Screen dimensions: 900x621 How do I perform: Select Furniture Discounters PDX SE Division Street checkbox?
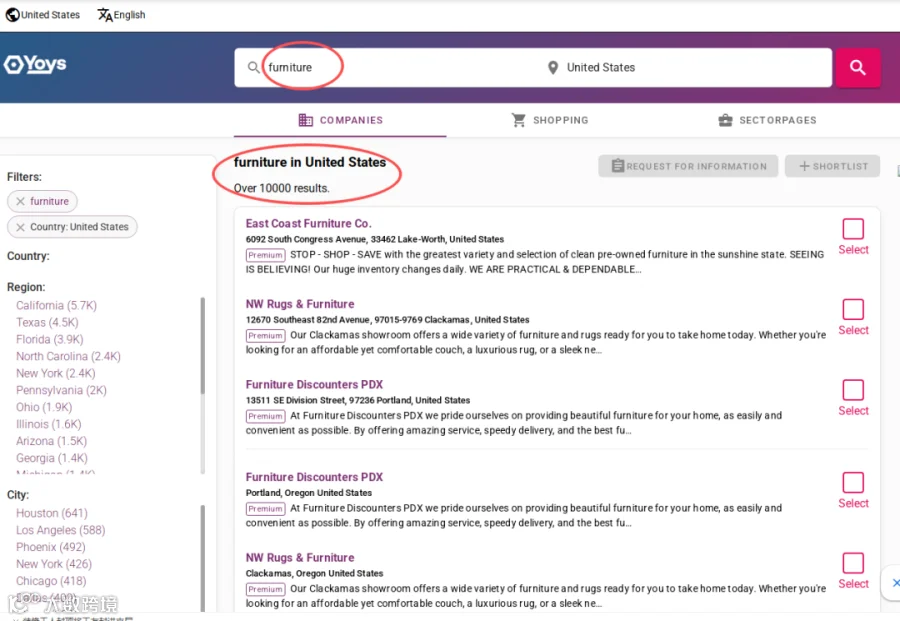tap(853, 390)
